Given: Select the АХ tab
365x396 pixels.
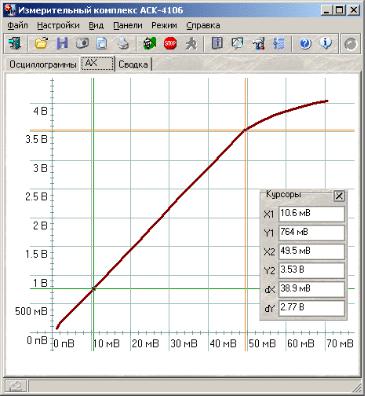Looking at the screenshot, I should click(97, 63).
